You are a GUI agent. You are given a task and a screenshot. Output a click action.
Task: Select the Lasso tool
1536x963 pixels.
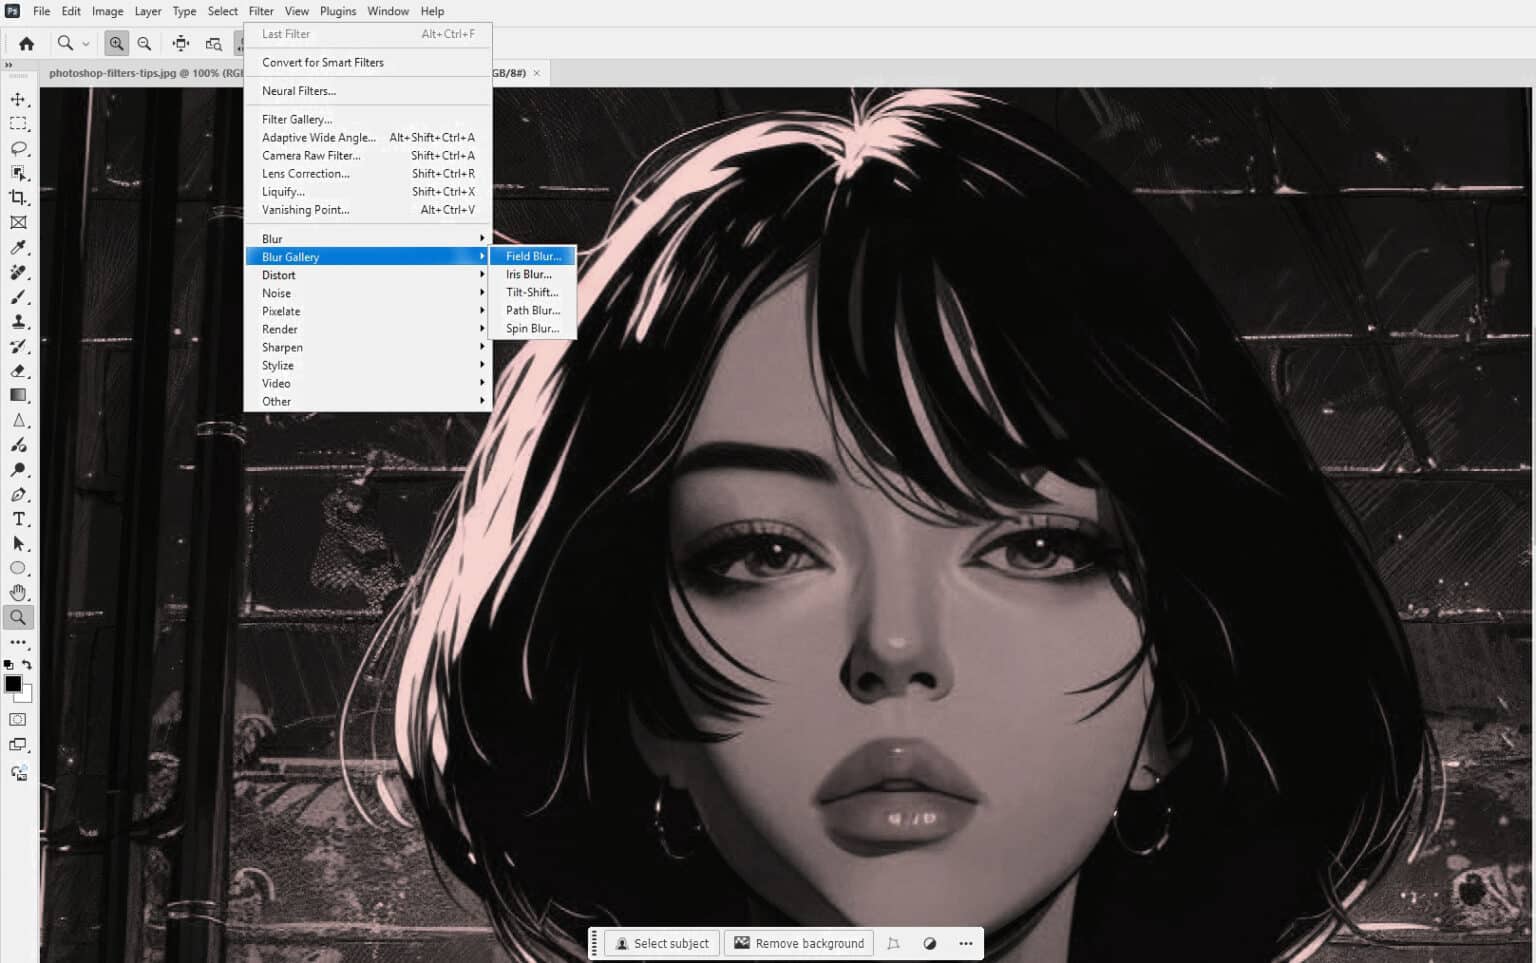pos(18,149)
